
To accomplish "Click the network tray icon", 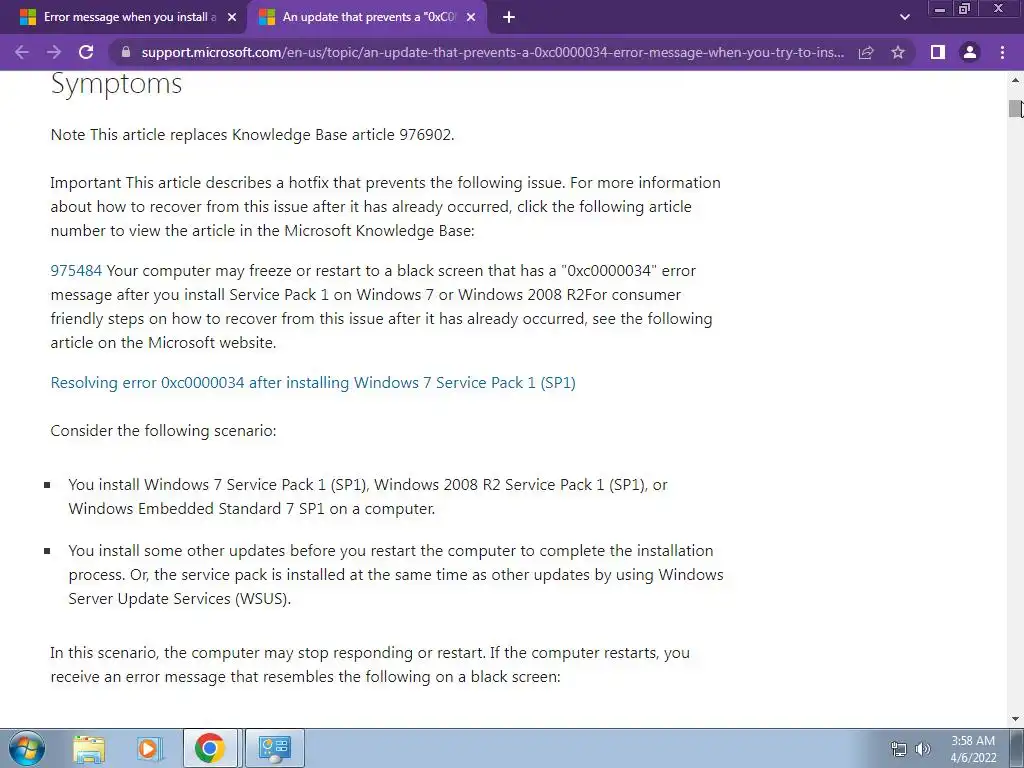I will click(x=899, y=749).
